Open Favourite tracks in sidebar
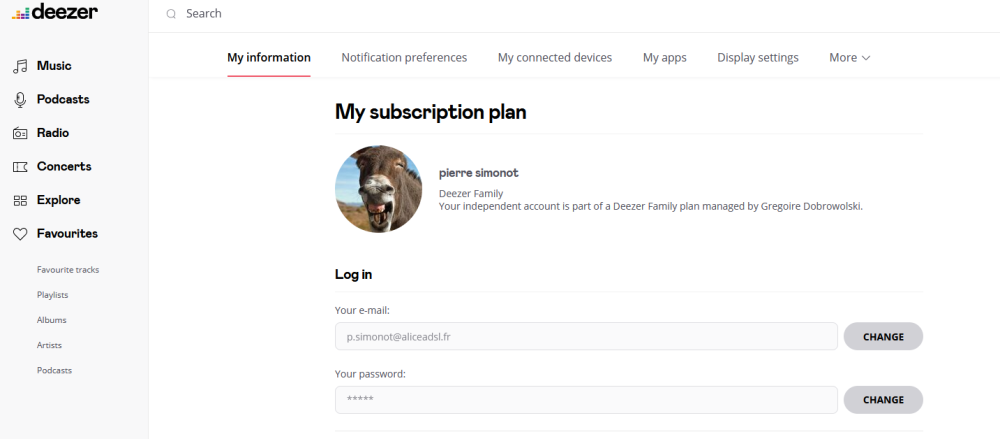 [x=68, y=270]
